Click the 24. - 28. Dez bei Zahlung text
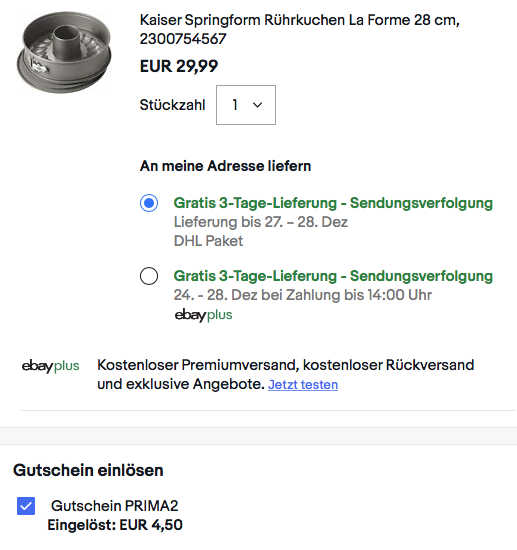The height and width of the screenshot is (550, 517). tap(303, 295)
